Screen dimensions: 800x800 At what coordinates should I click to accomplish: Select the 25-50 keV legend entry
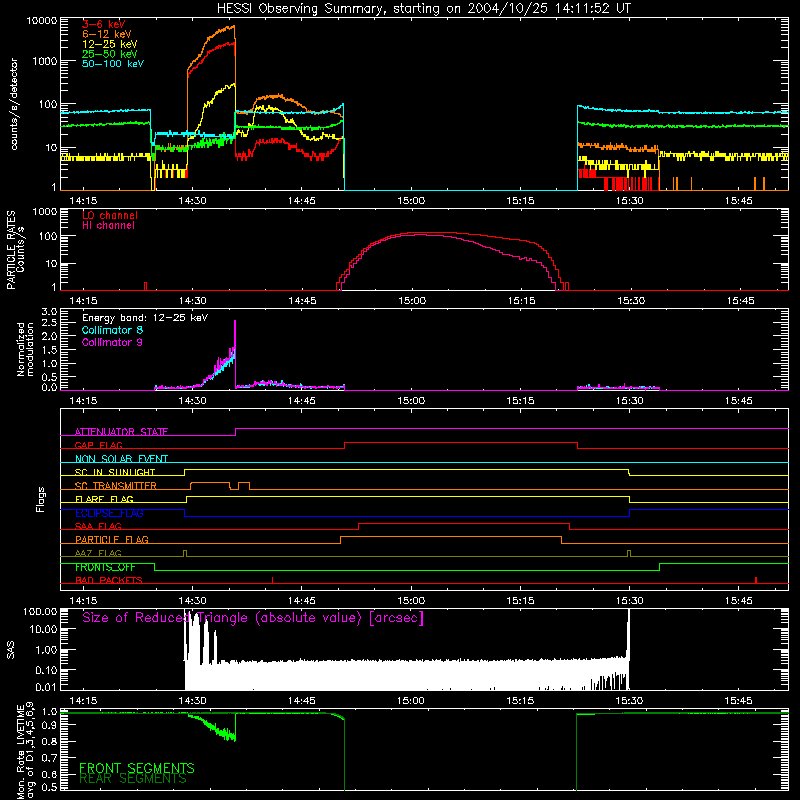(110, 54)
